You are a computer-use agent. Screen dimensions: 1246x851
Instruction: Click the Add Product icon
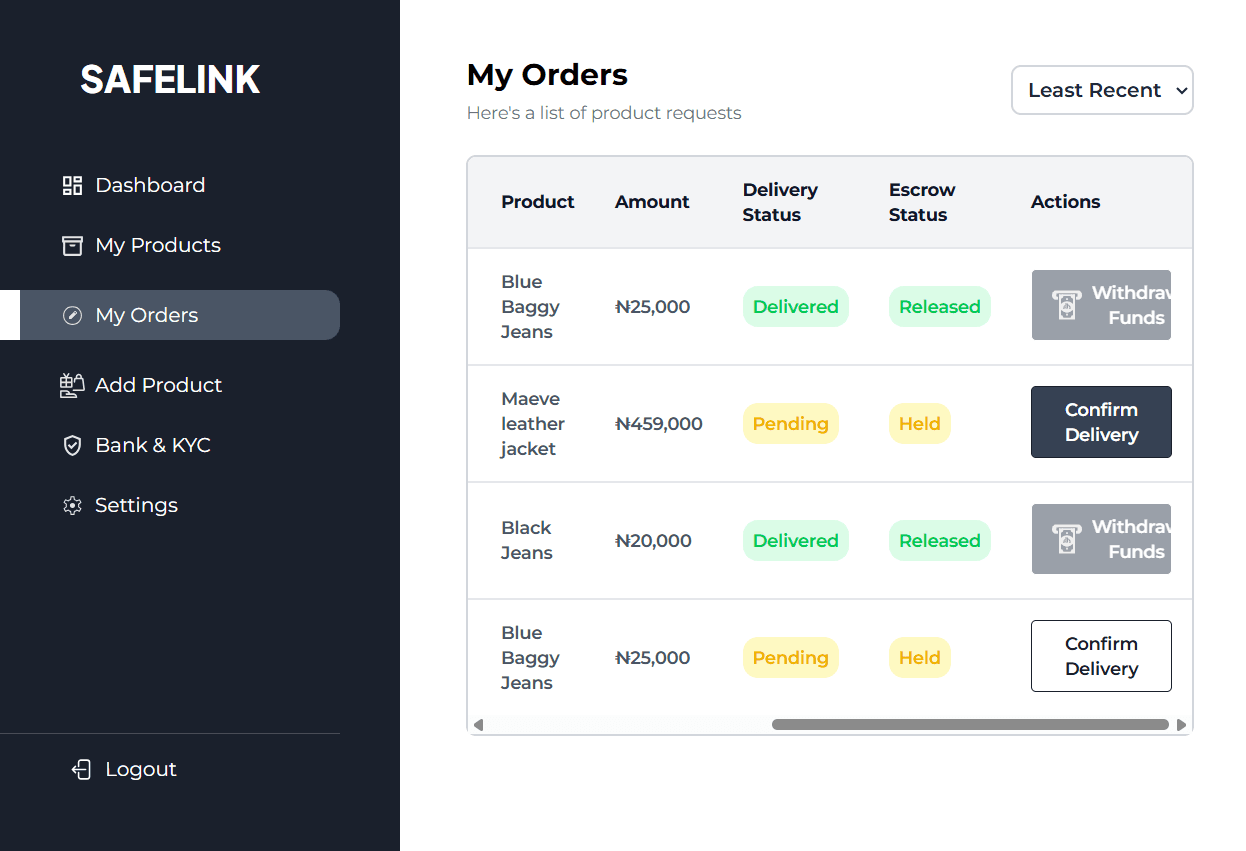[71, 385]
